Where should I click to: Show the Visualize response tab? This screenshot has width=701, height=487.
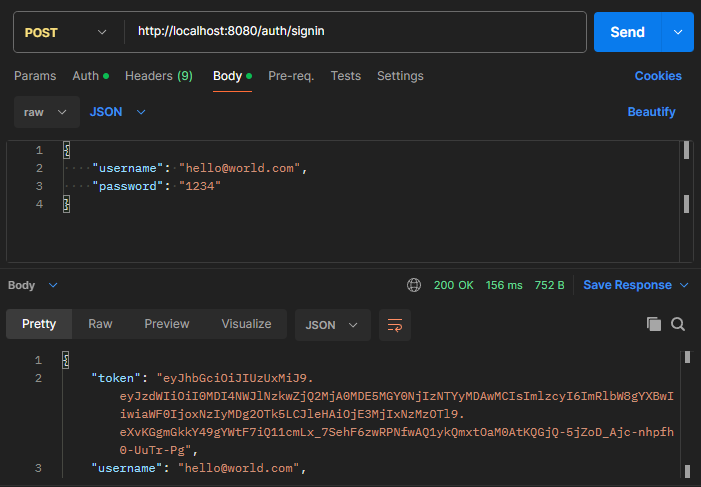click(246, 324)
